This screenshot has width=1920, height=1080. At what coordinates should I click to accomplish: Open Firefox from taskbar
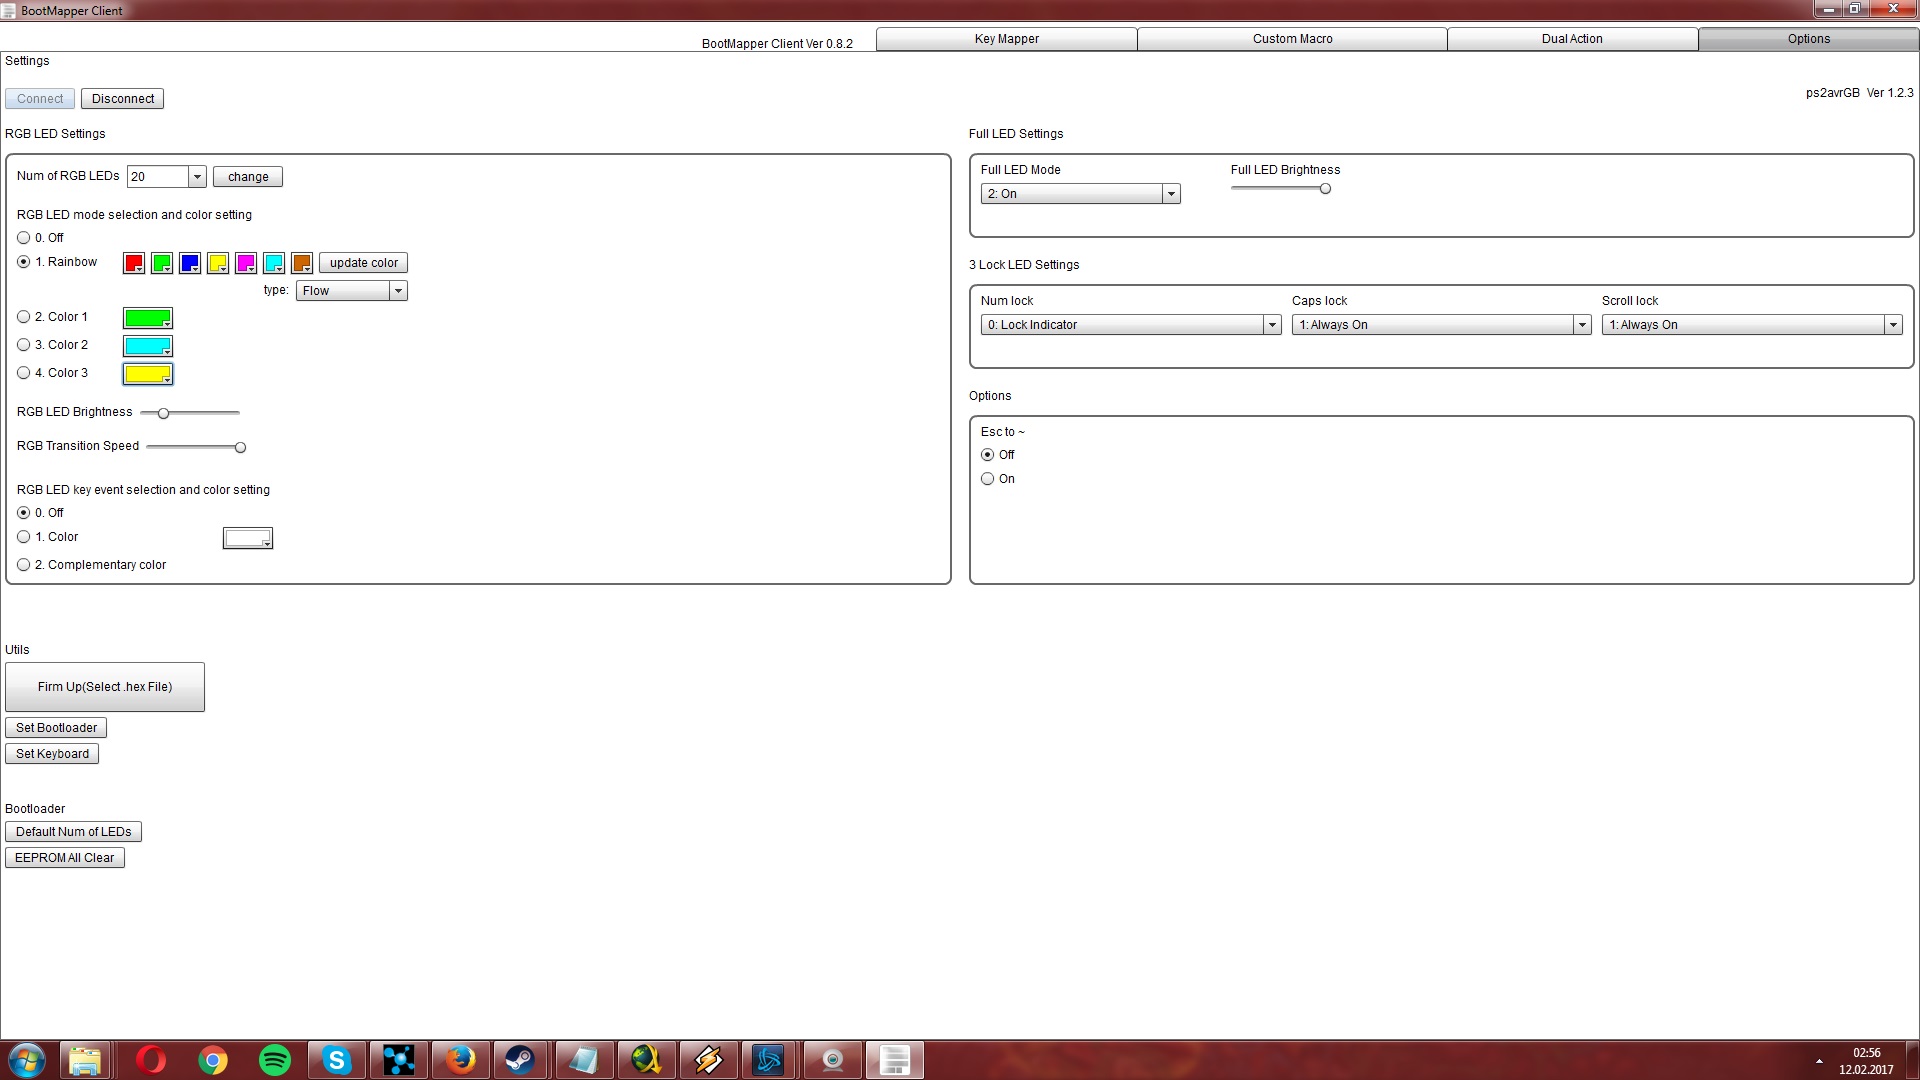(460, 1059)
